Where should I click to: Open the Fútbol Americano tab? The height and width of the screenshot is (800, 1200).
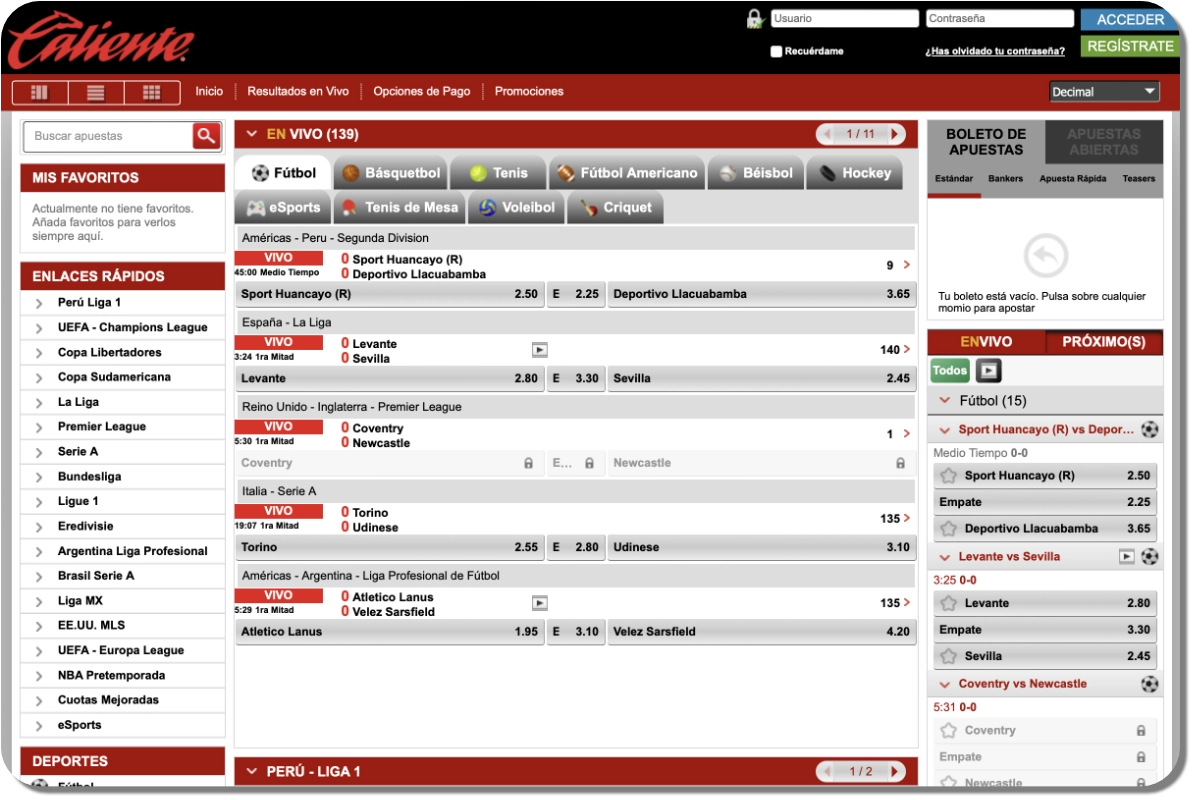coord(627,173)
